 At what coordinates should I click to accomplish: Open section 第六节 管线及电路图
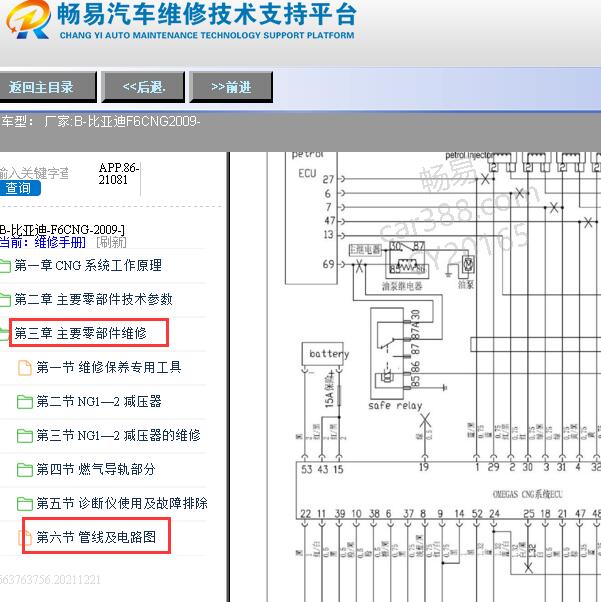point(96,537)
